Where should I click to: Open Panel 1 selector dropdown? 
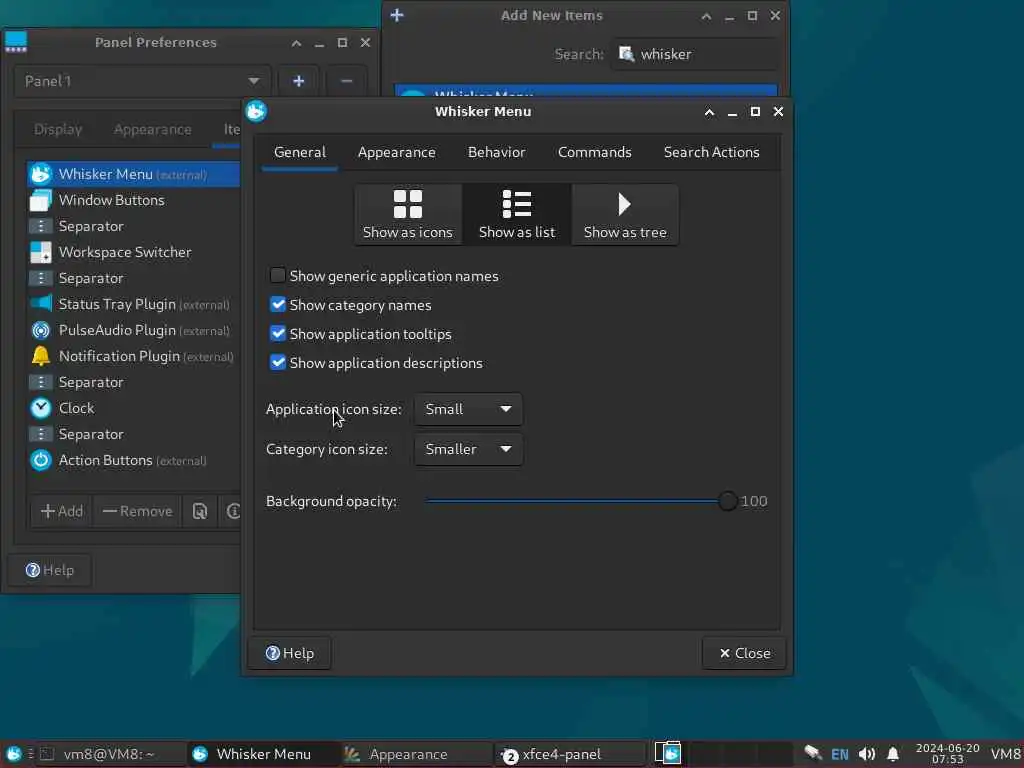tap(142, 81)
